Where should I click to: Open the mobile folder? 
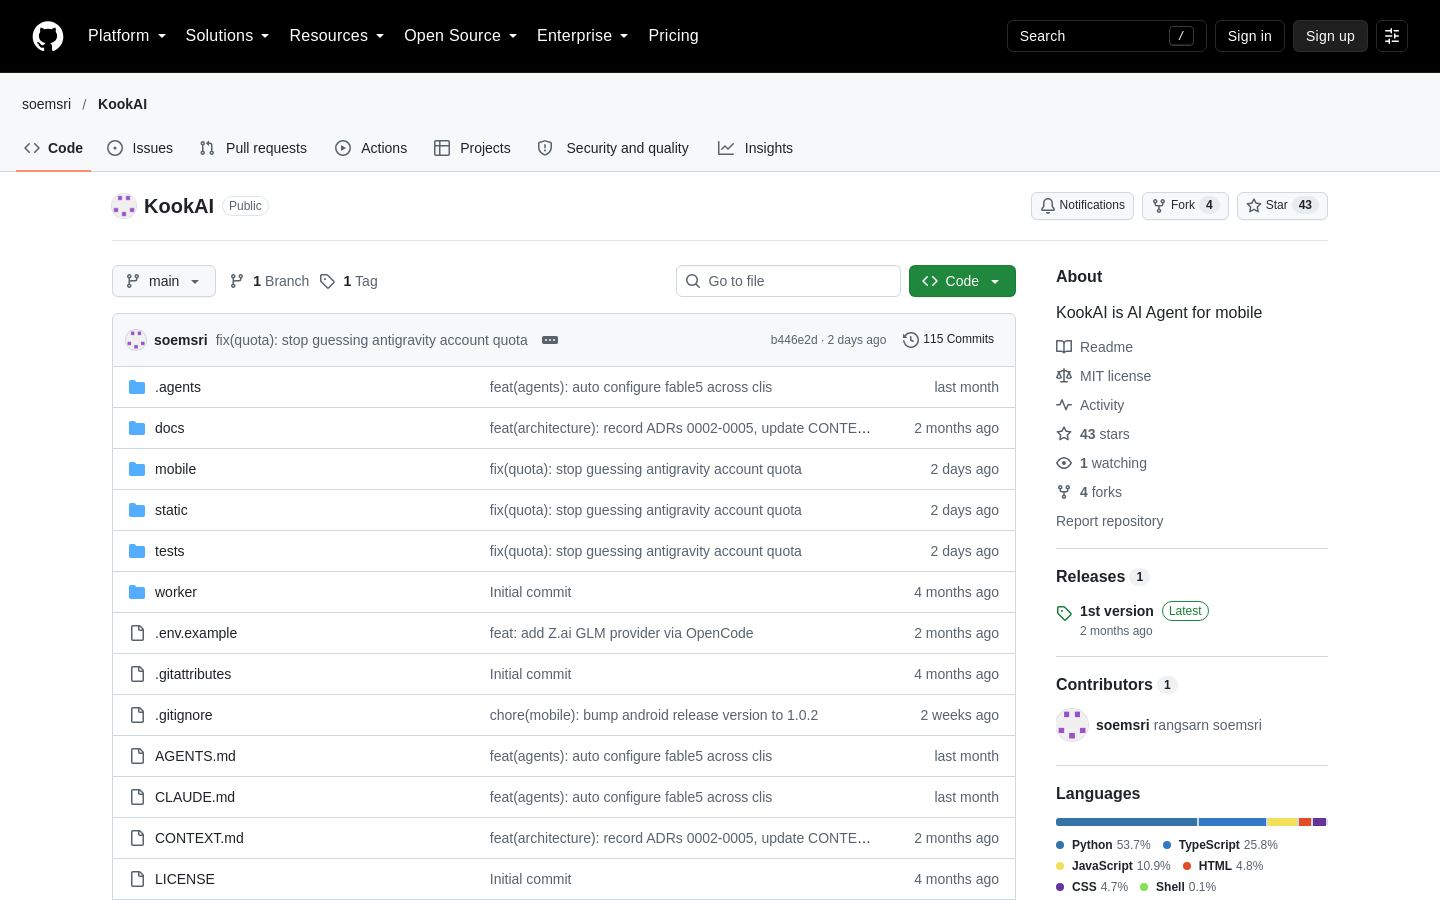175,469
